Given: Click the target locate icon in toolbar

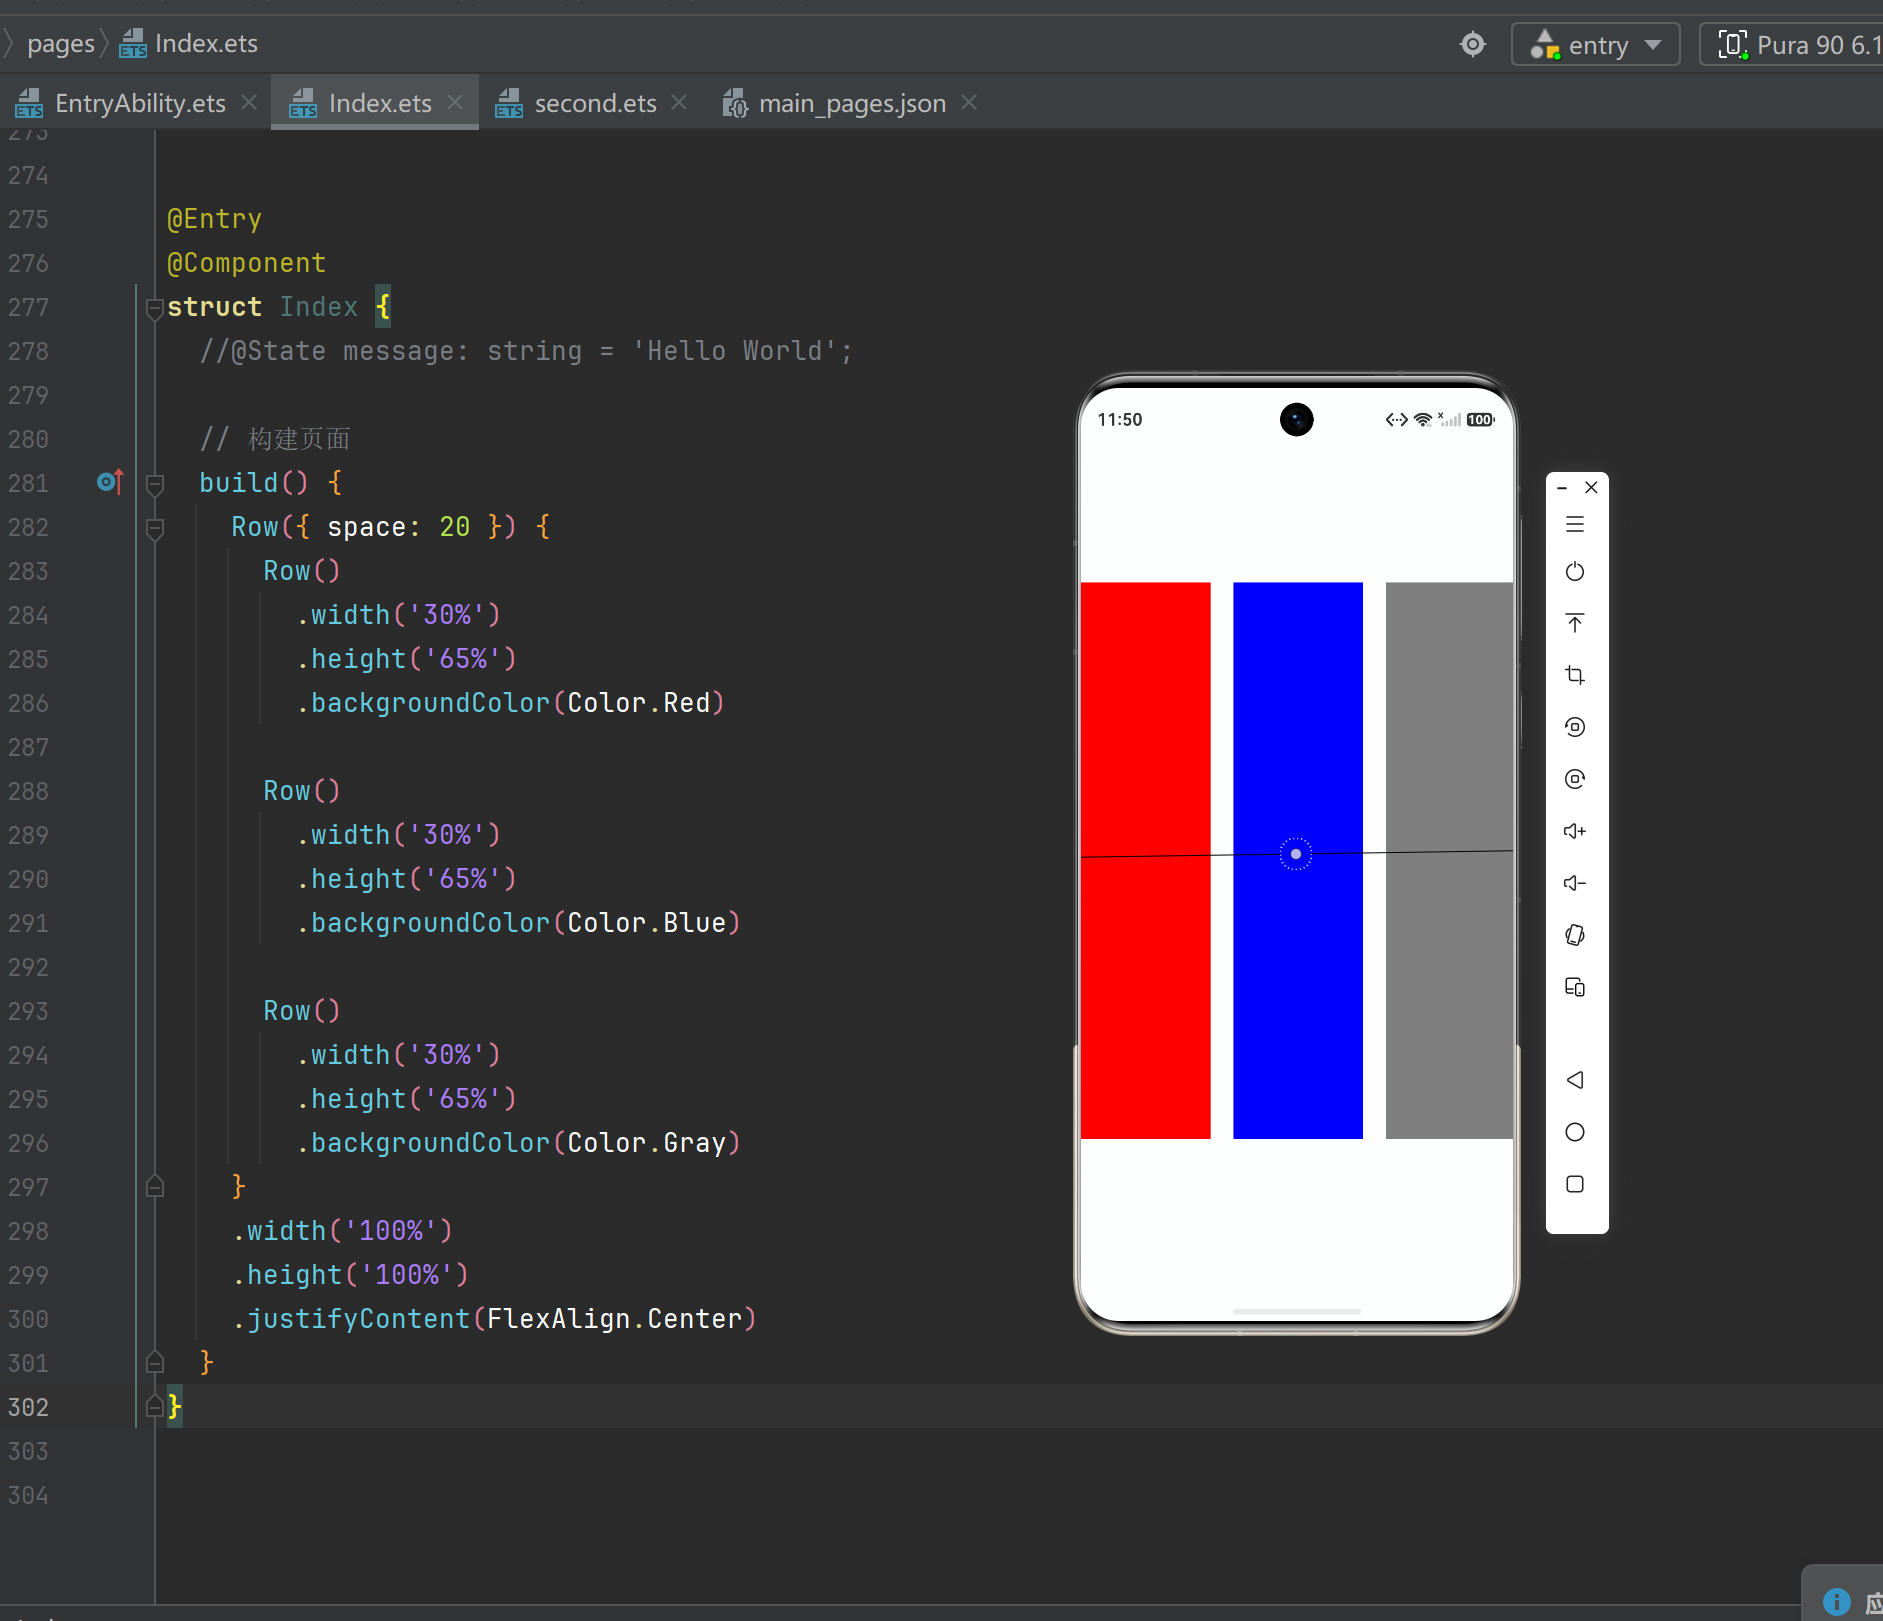Looking at the screenshot, I should pyautogui.click(x=1473, y=44).
